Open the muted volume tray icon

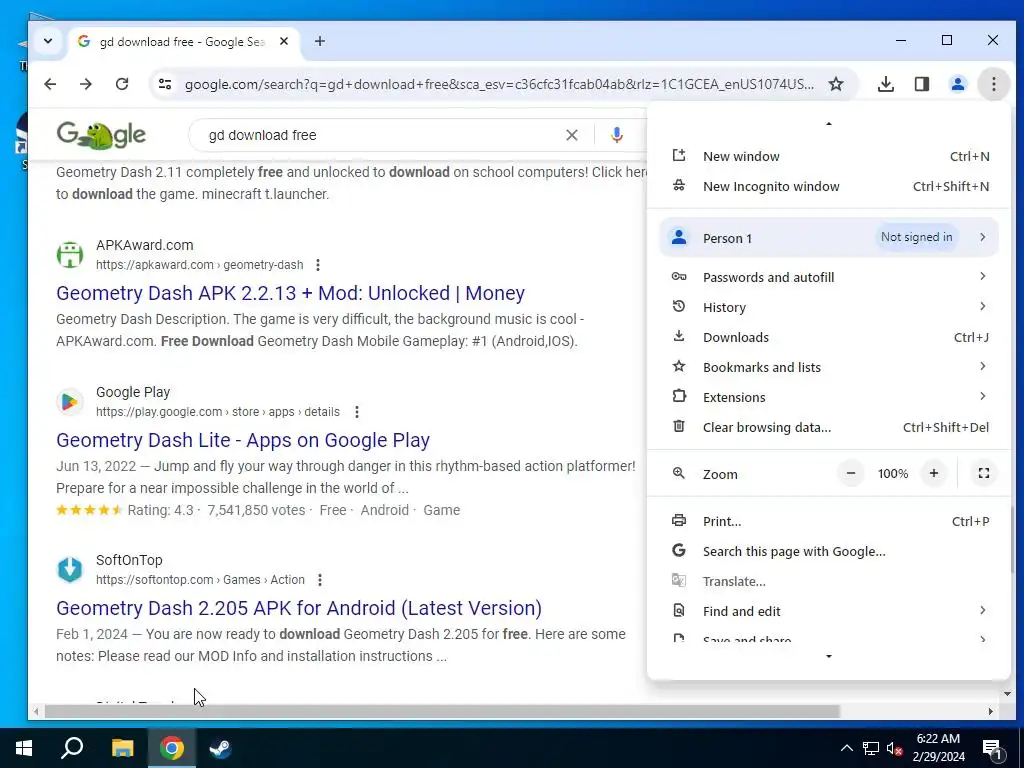point(894,748)
